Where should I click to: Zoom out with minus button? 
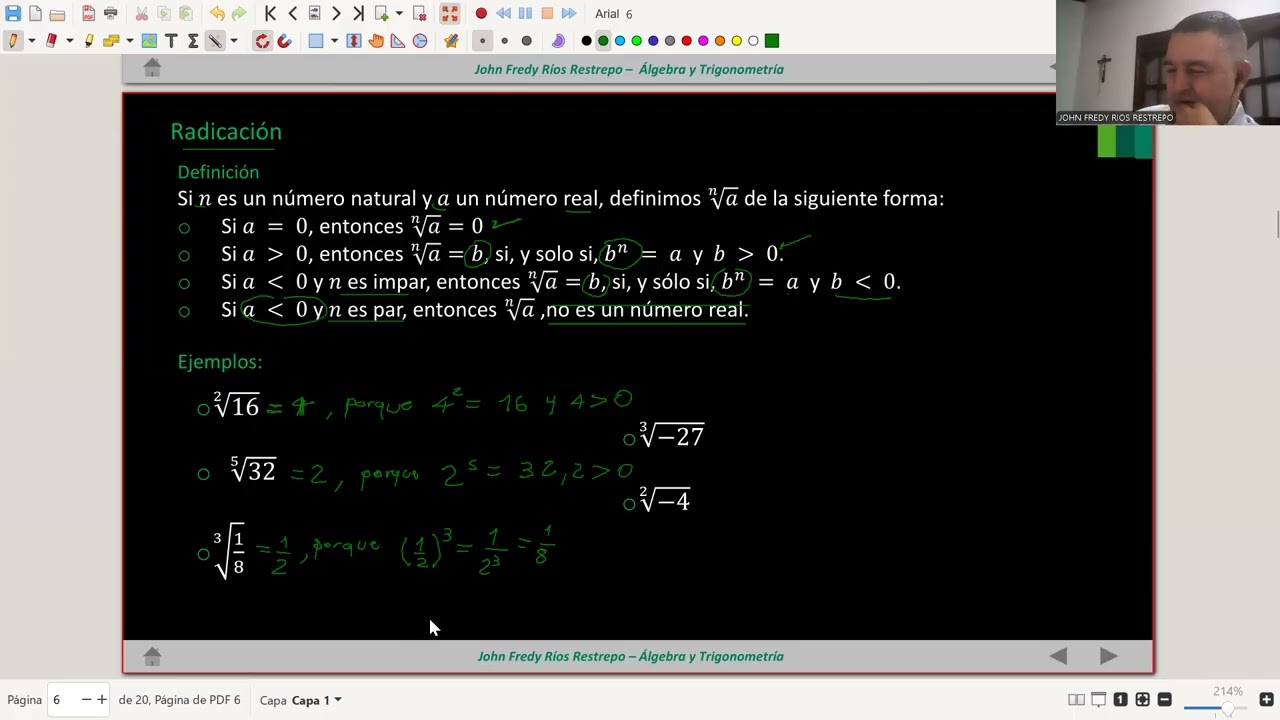[1165, 699]
